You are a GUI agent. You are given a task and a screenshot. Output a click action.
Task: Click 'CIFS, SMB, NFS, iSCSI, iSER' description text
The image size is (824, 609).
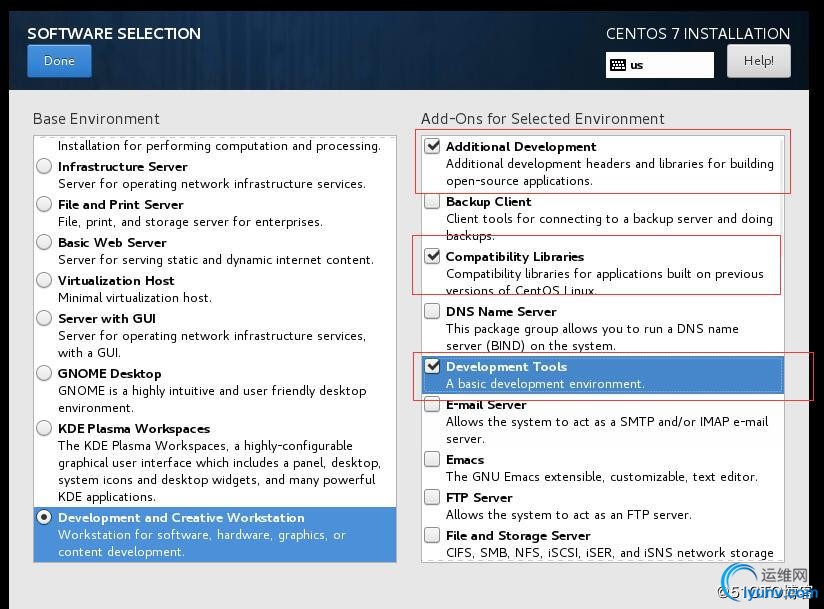(610, 553)
